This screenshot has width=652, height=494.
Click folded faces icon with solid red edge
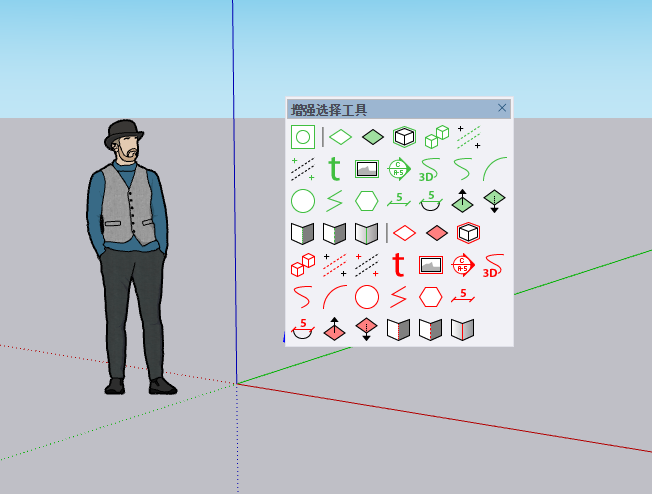[462, 329]
